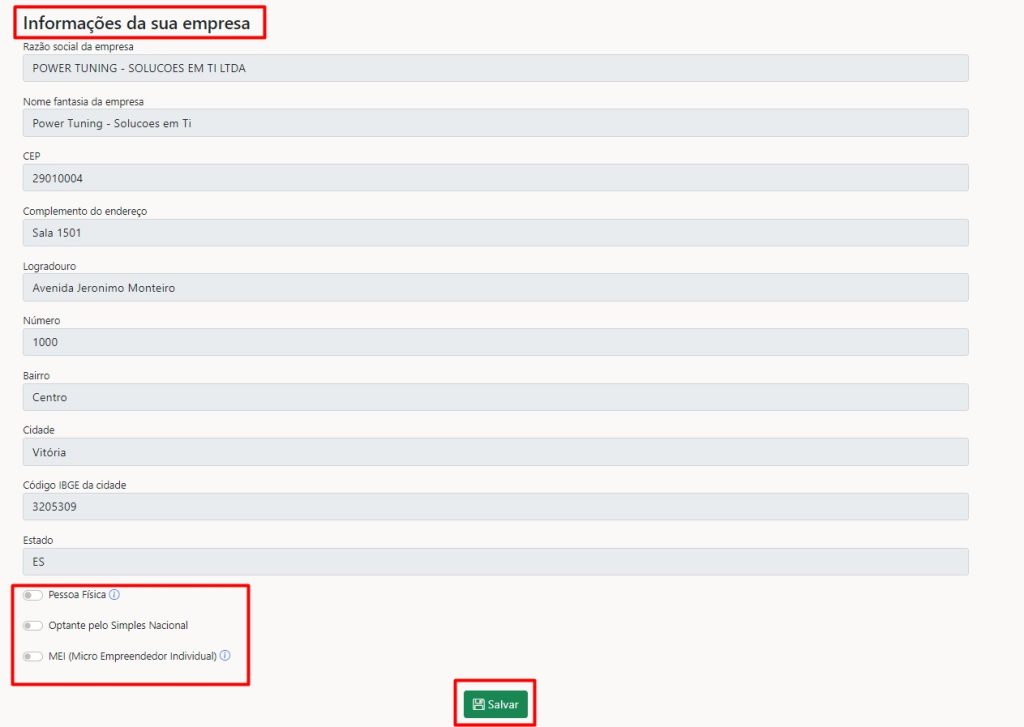Focus the Nome fantasia da empresa field

[495, 123]
